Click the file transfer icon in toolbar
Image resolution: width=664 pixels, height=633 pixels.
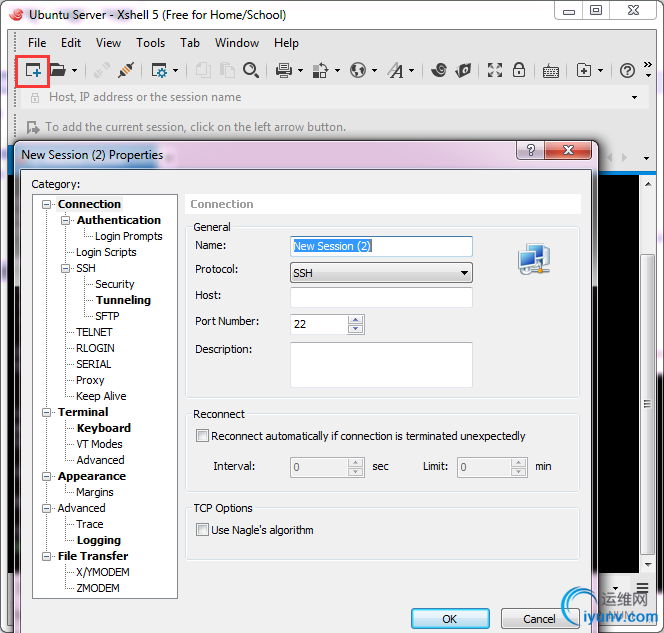pyautogui.click(x=320, y=70)
